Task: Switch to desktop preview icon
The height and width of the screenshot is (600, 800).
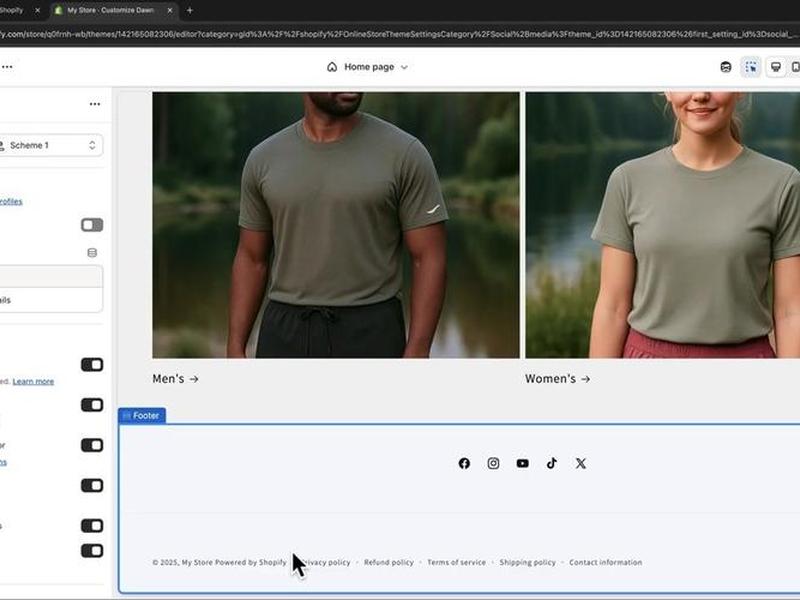Action: coord(776,67)
